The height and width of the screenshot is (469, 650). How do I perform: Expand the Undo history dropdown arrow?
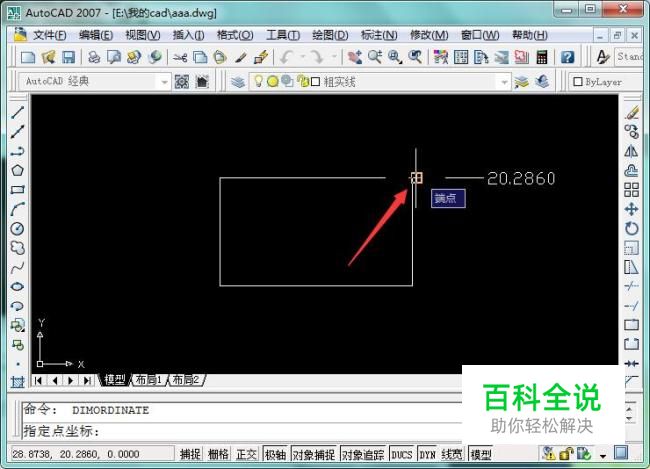(x=302, y=57)
